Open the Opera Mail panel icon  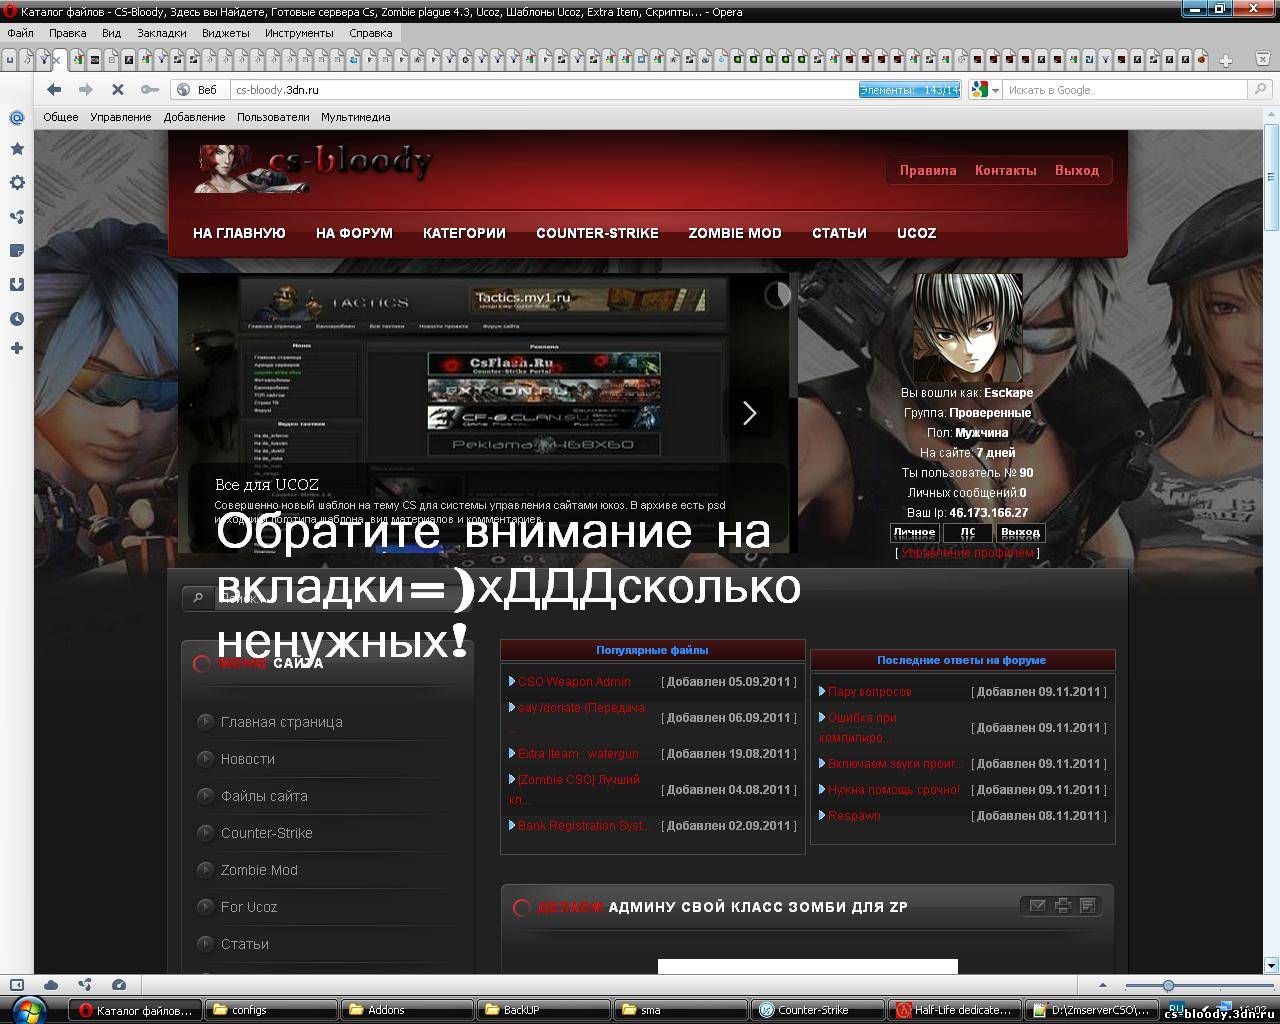pyautogui.click(x=17, y=117)
